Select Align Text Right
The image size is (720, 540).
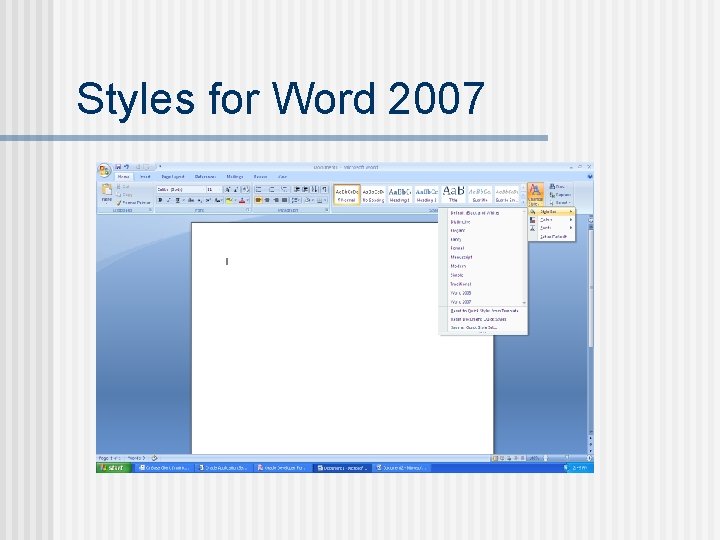click(276, 200)
